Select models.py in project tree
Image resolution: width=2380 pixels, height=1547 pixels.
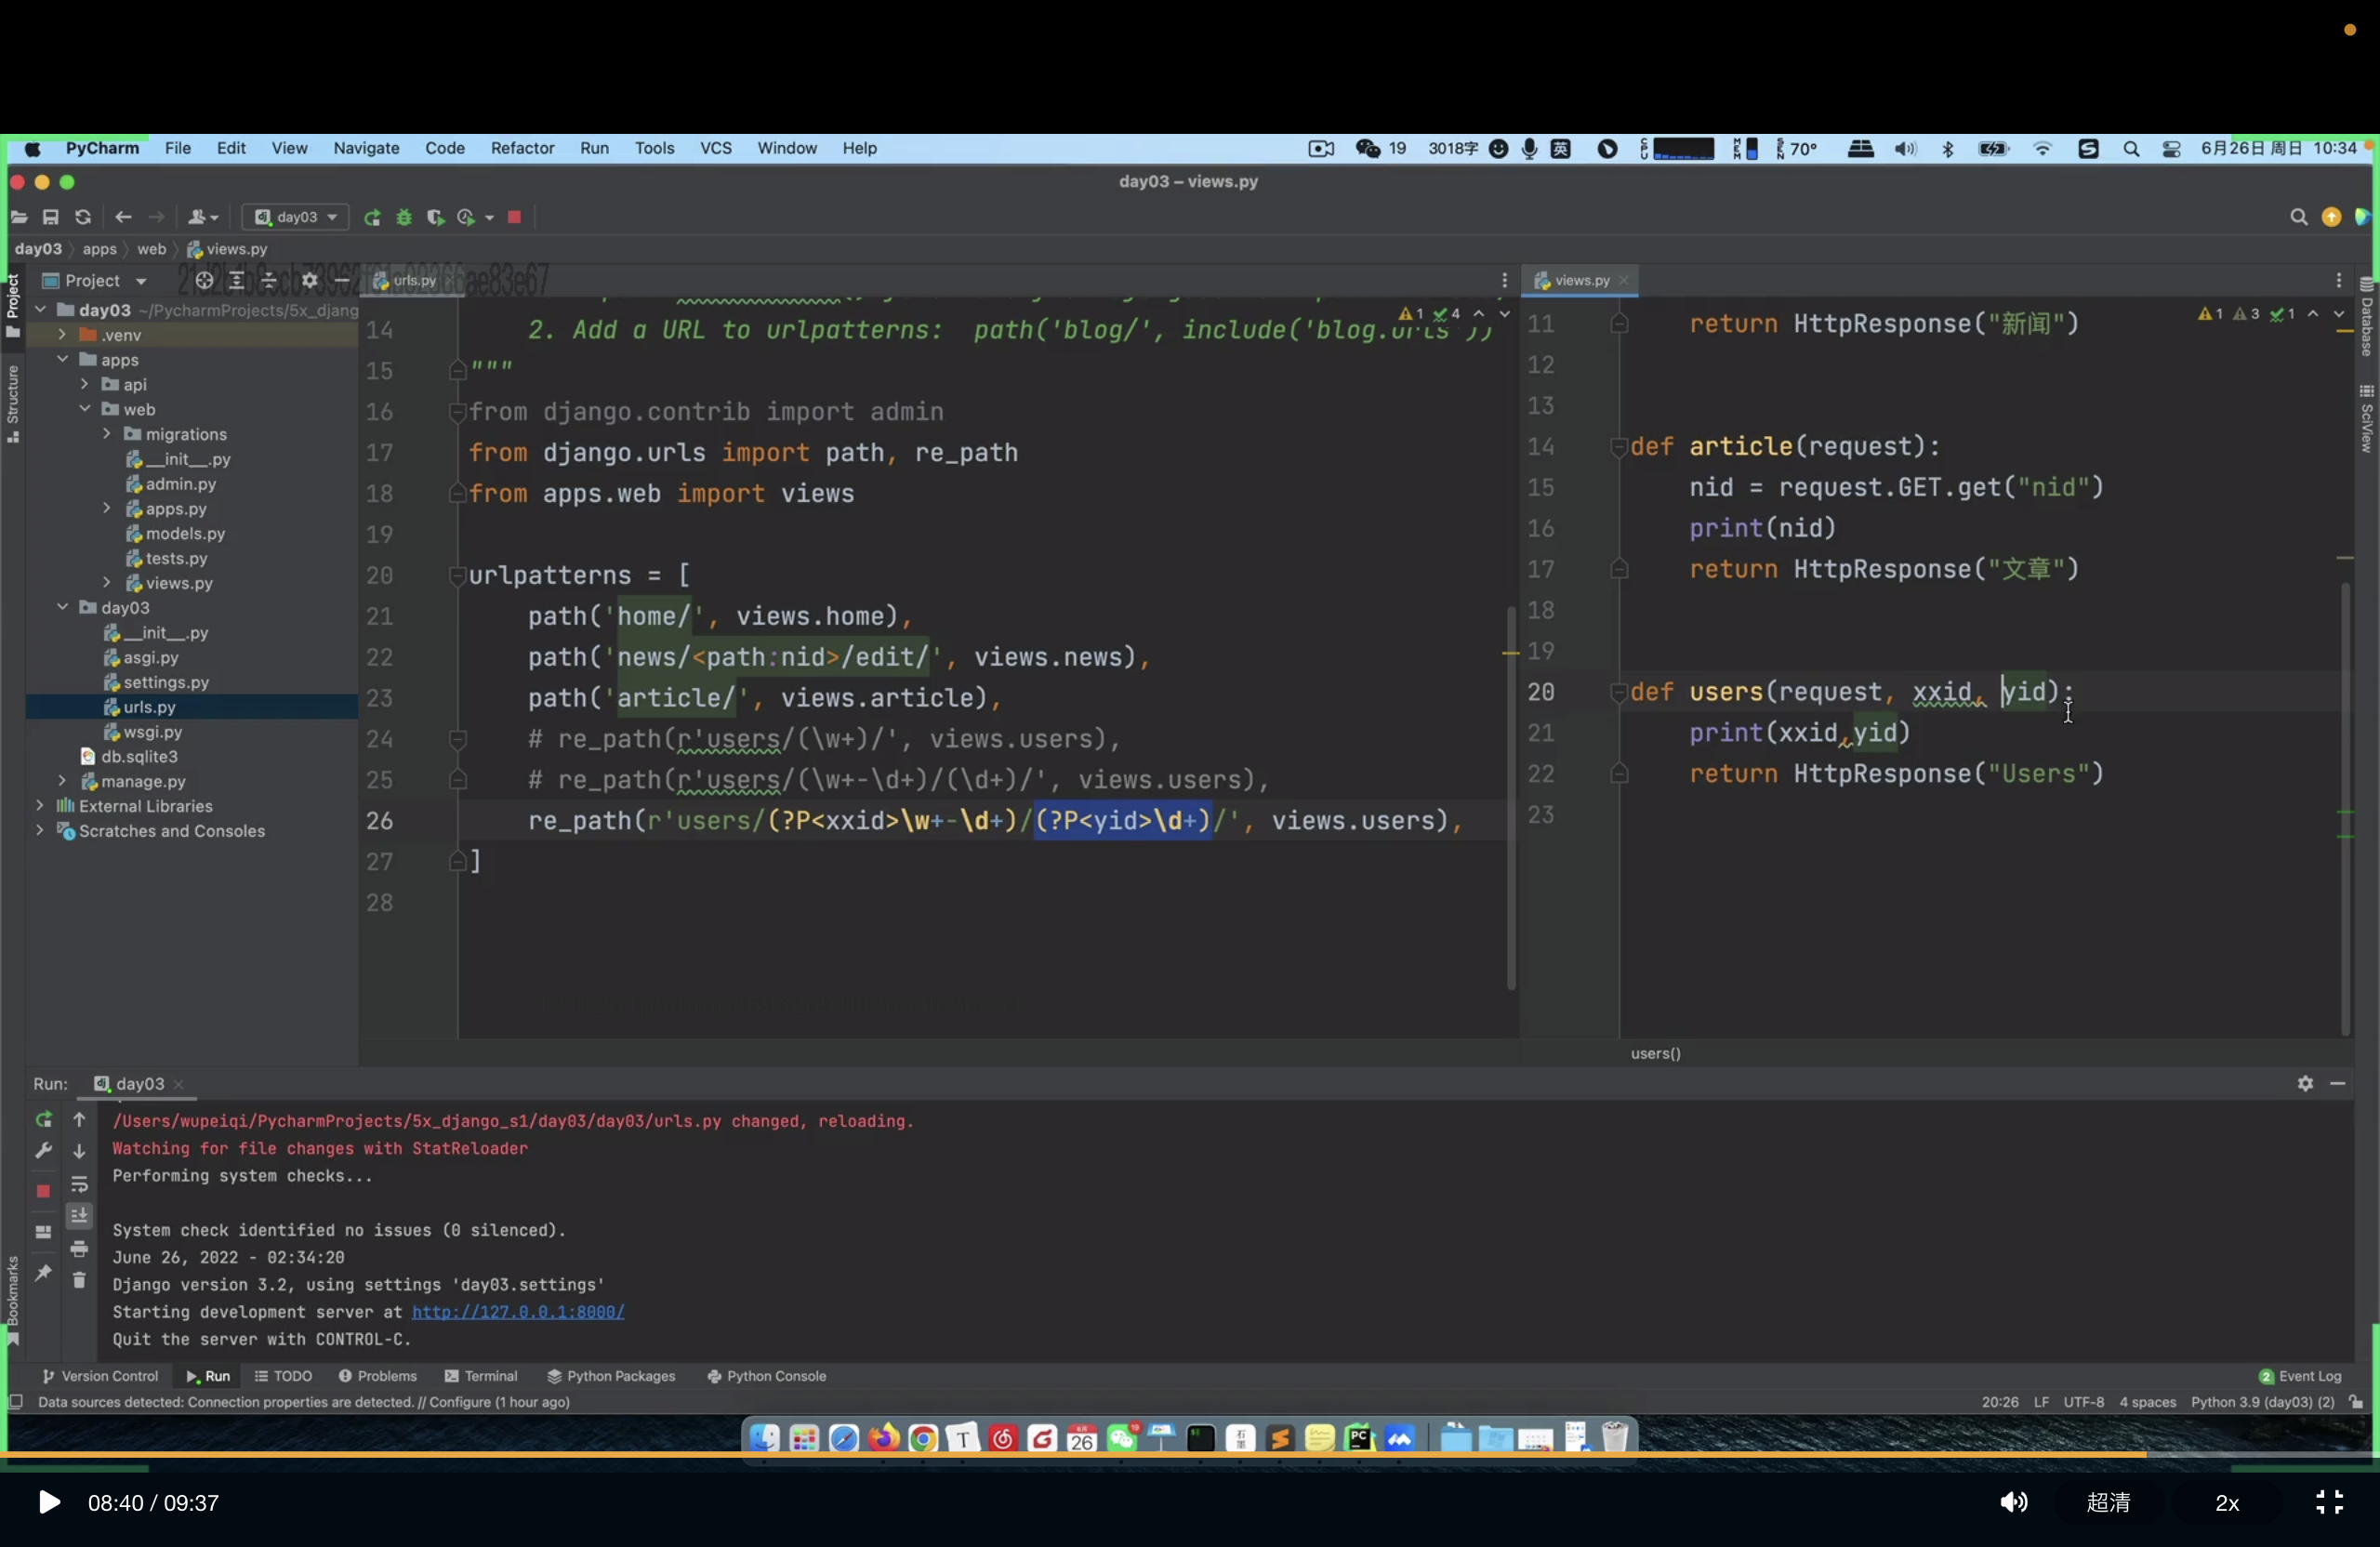click(185, 534)
